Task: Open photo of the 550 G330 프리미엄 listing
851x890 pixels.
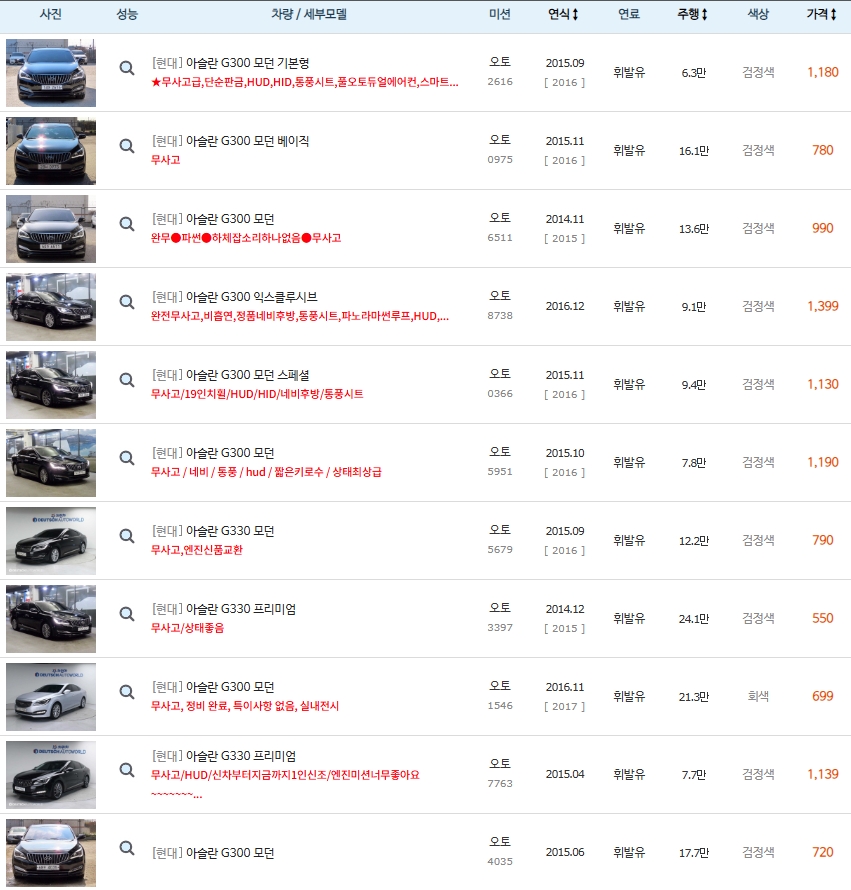Action: 51,619
